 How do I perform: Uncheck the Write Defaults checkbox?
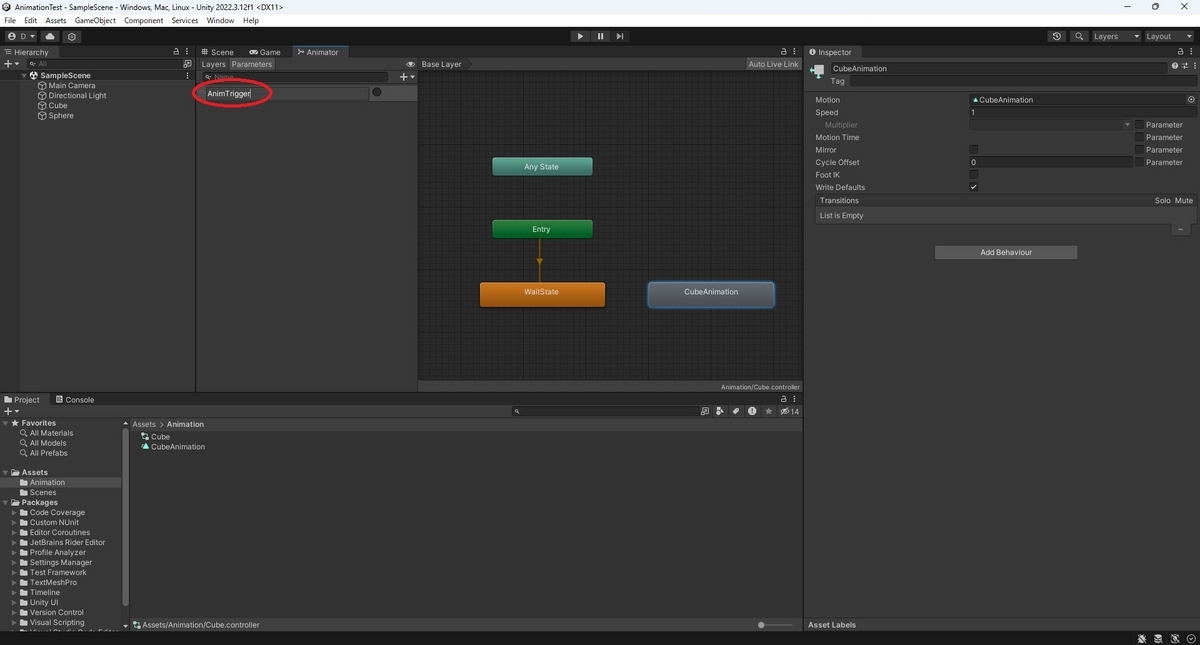974,187
